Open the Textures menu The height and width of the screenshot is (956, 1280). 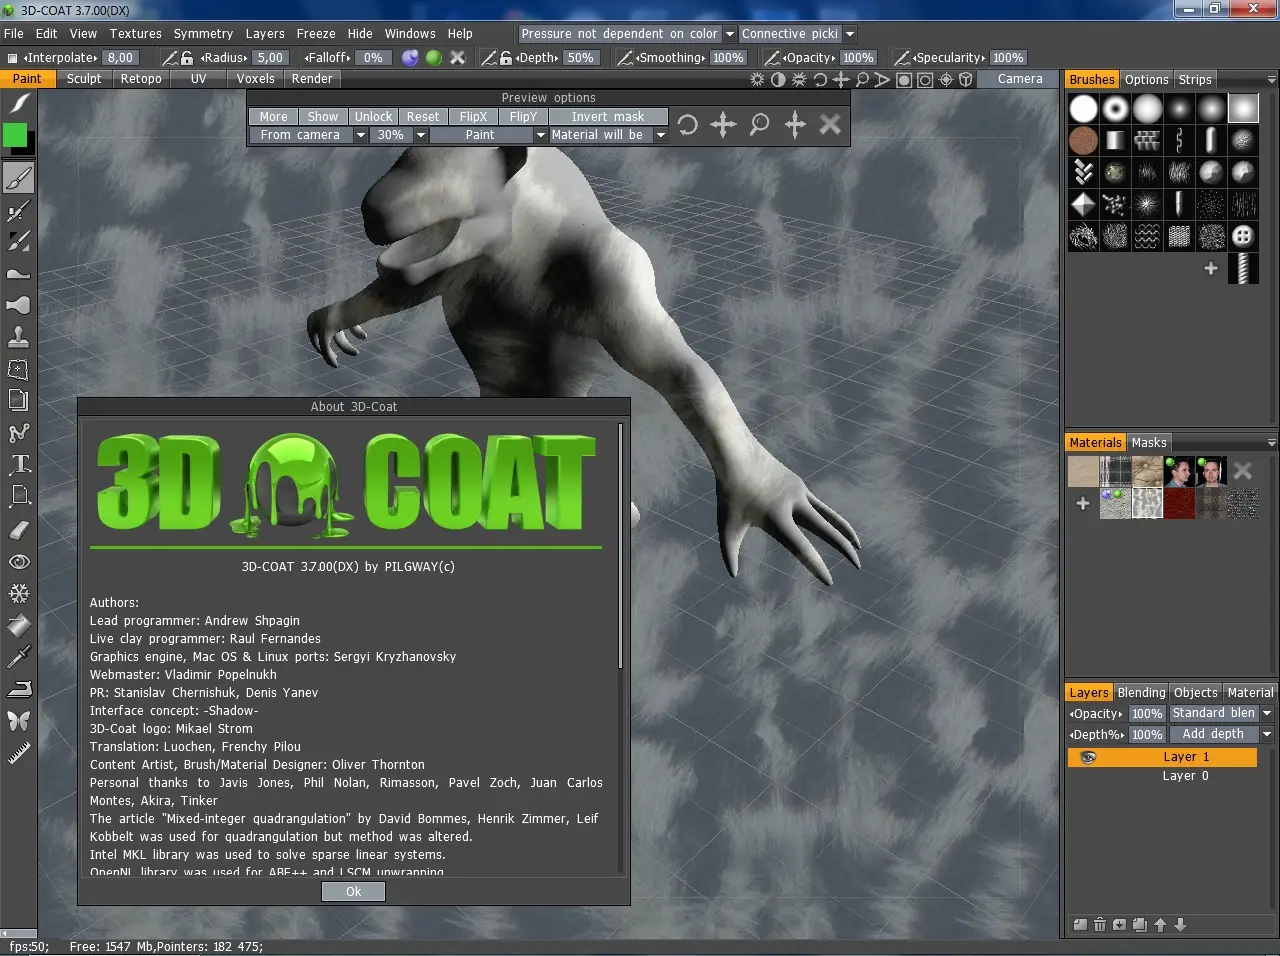point(136,34)
